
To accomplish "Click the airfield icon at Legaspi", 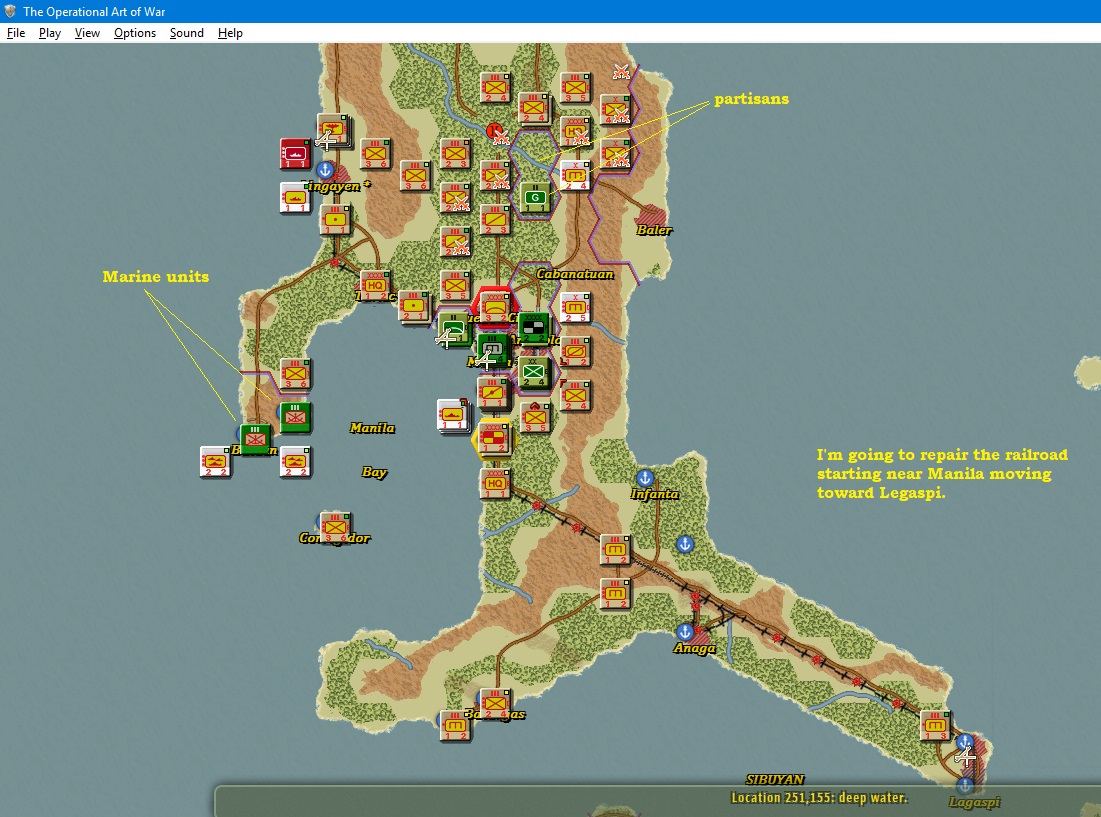I will pyautogui.click(x=965, y=757).
